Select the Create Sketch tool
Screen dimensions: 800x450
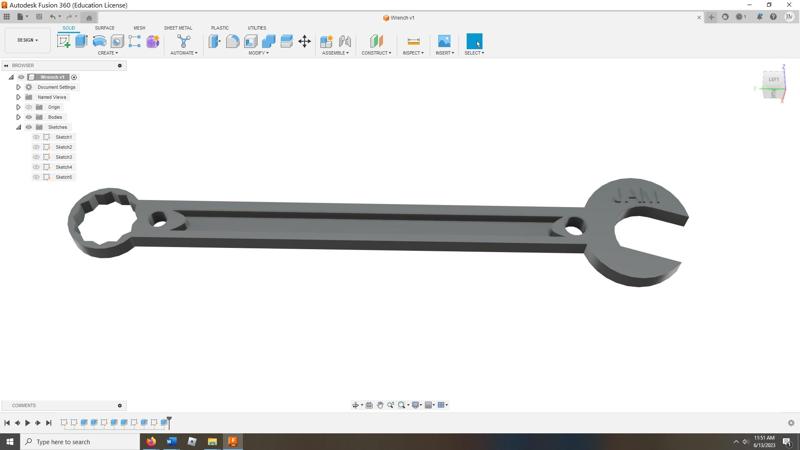click(x=64, y=41)
